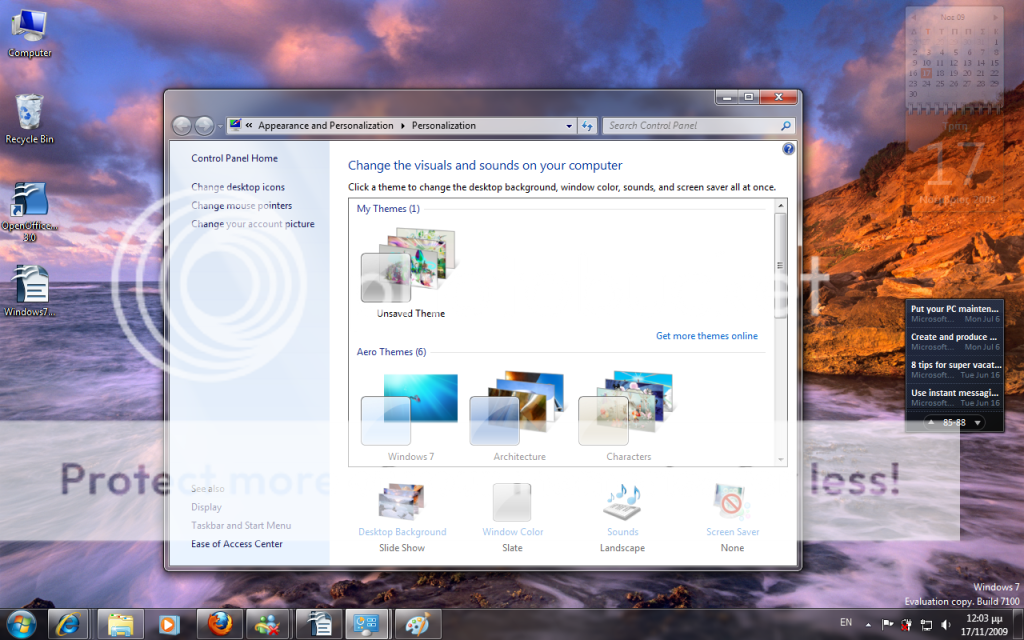Click the refresh button beside address bar
The height and width of the screenshot is (640, 1024).
point(587,126)
